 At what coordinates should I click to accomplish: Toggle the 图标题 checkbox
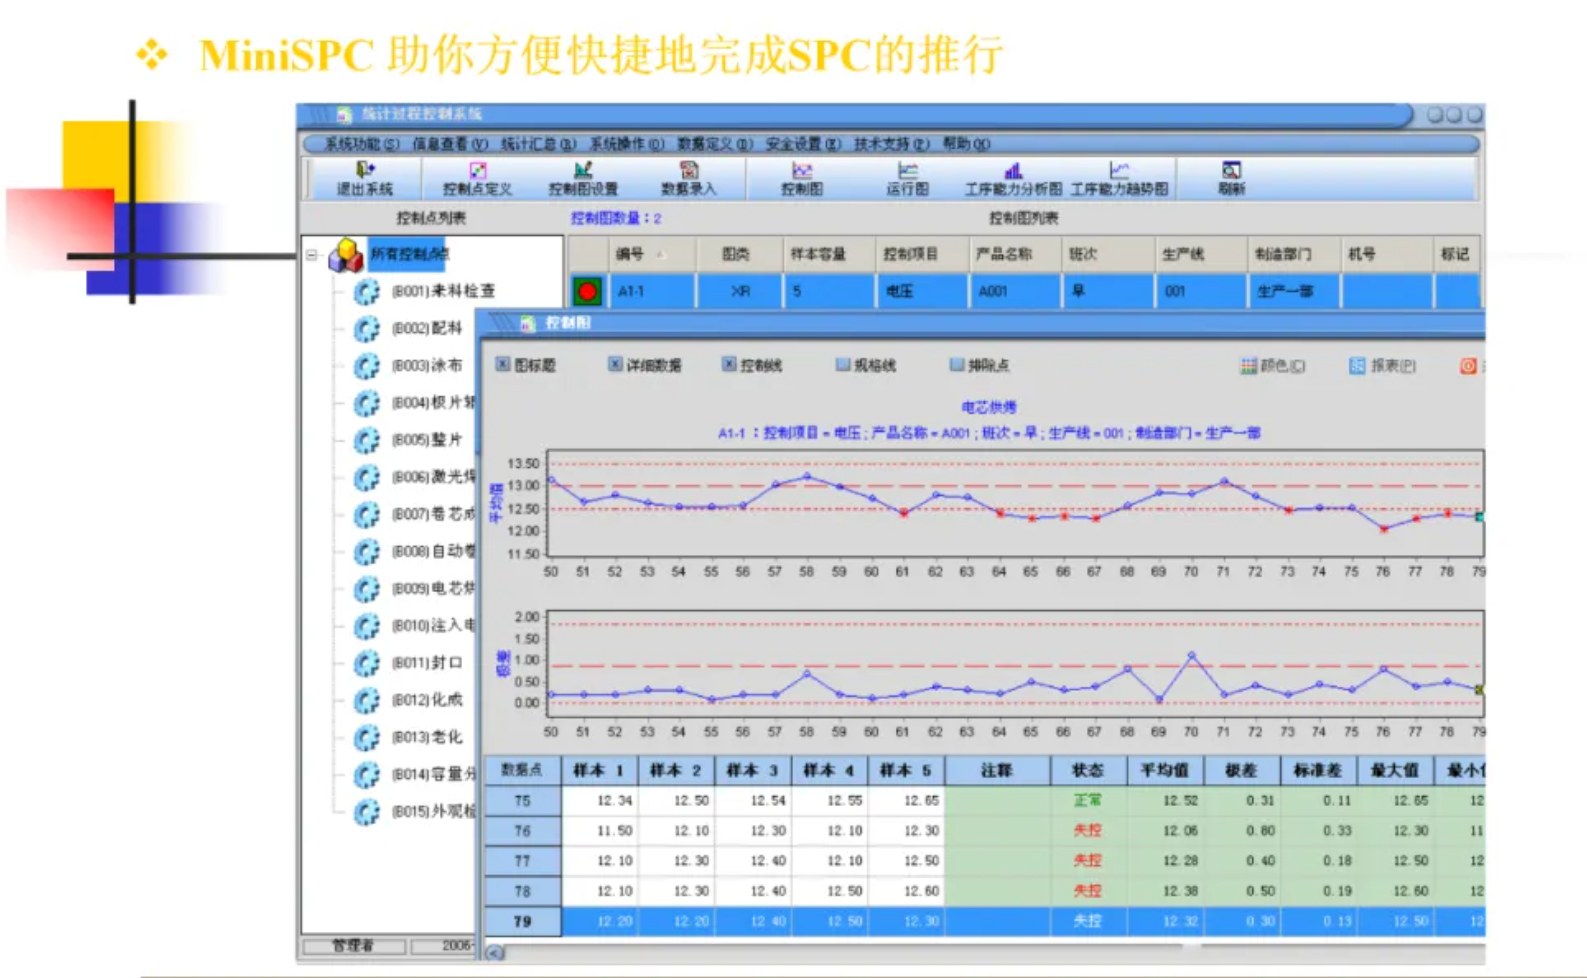(x=503, y=365)
